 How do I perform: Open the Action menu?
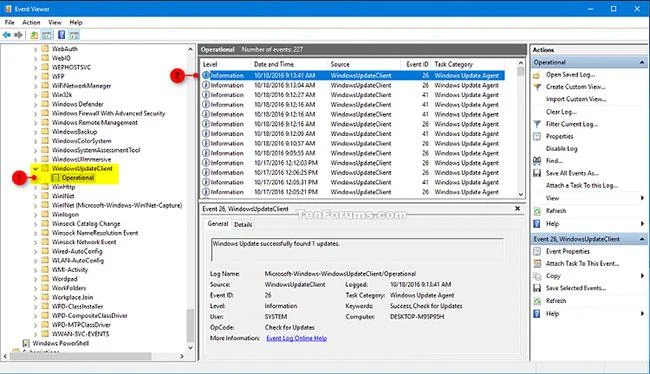coord(31,22)
